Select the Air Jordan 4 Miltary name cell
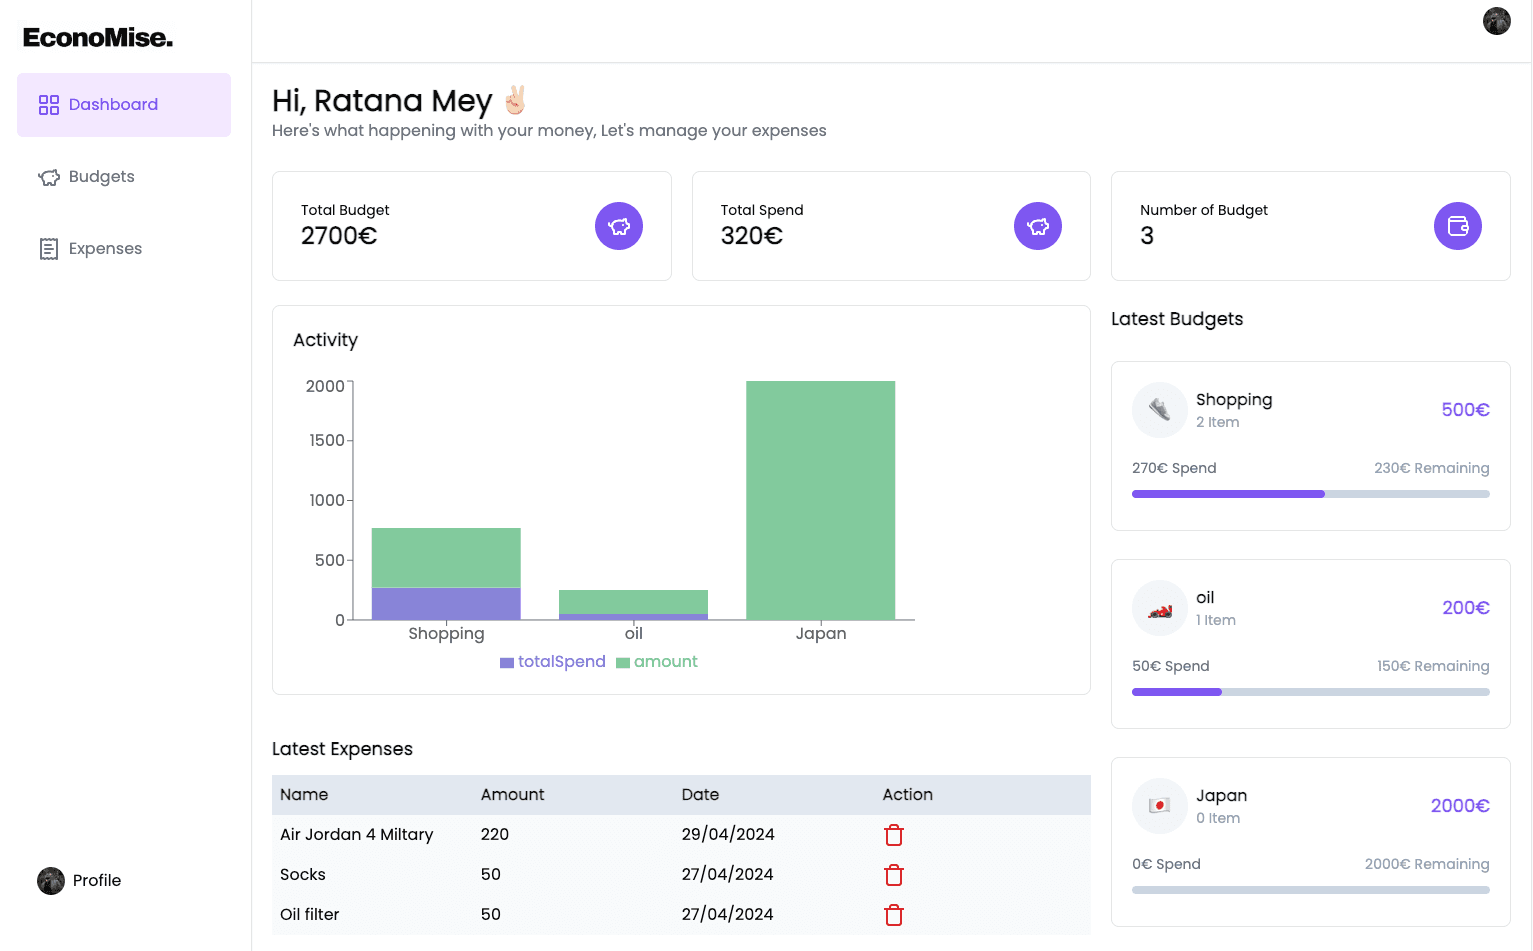 357,835
